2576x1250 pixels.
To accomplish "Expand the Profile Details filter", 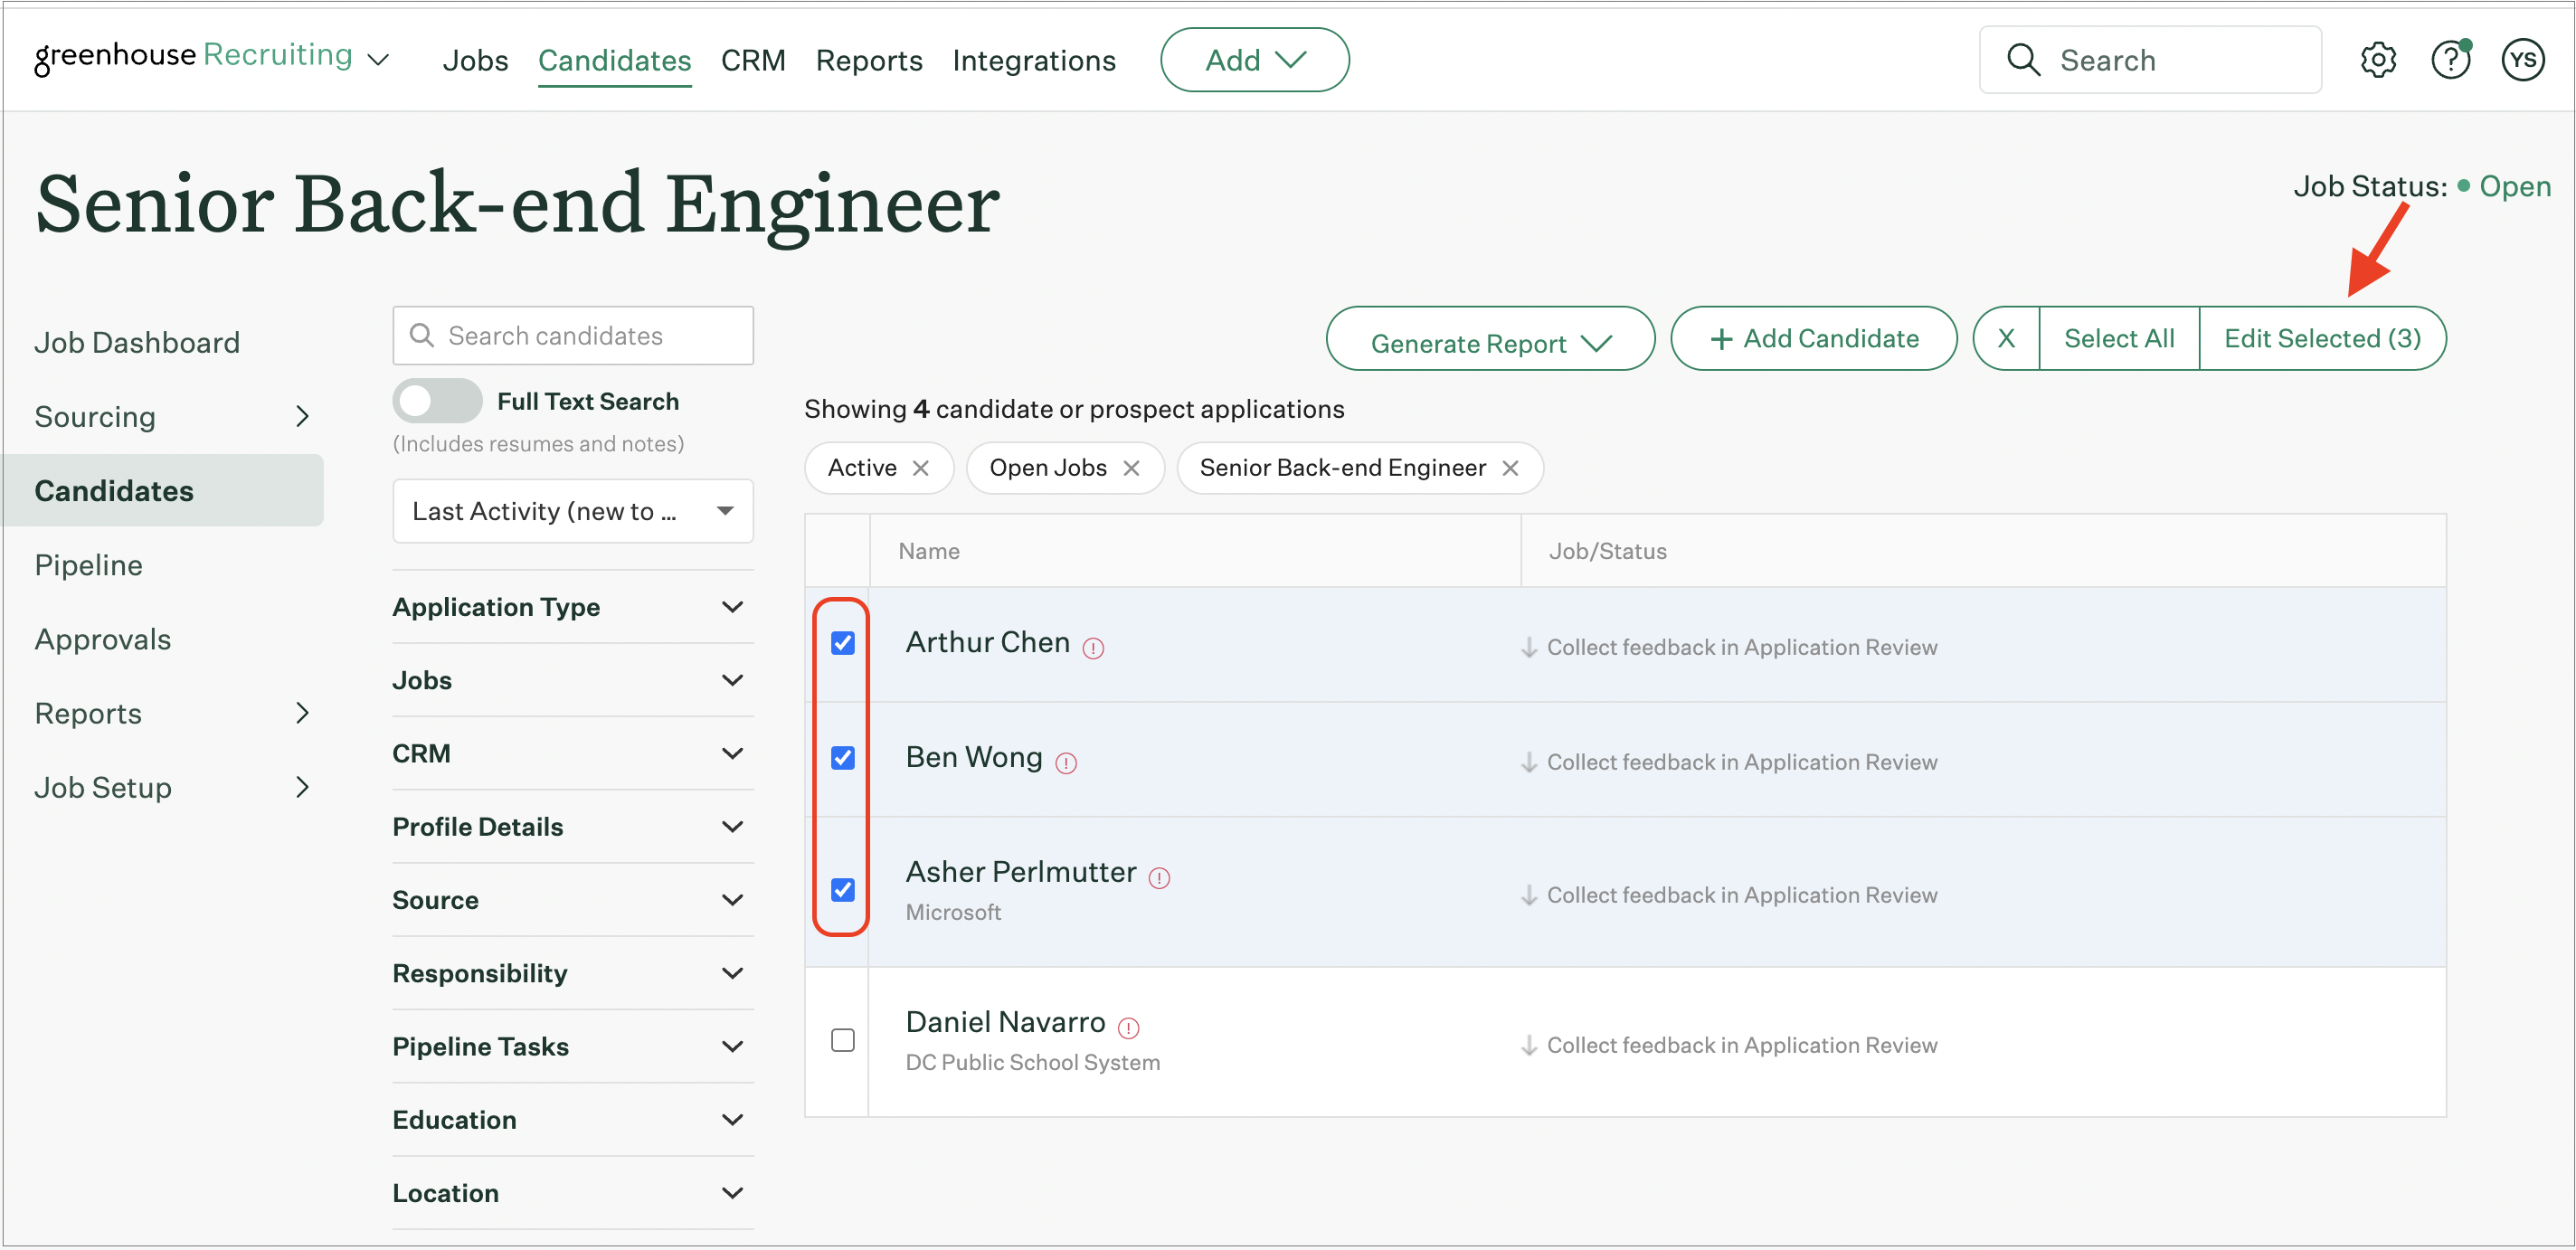I will click(573, 827).
